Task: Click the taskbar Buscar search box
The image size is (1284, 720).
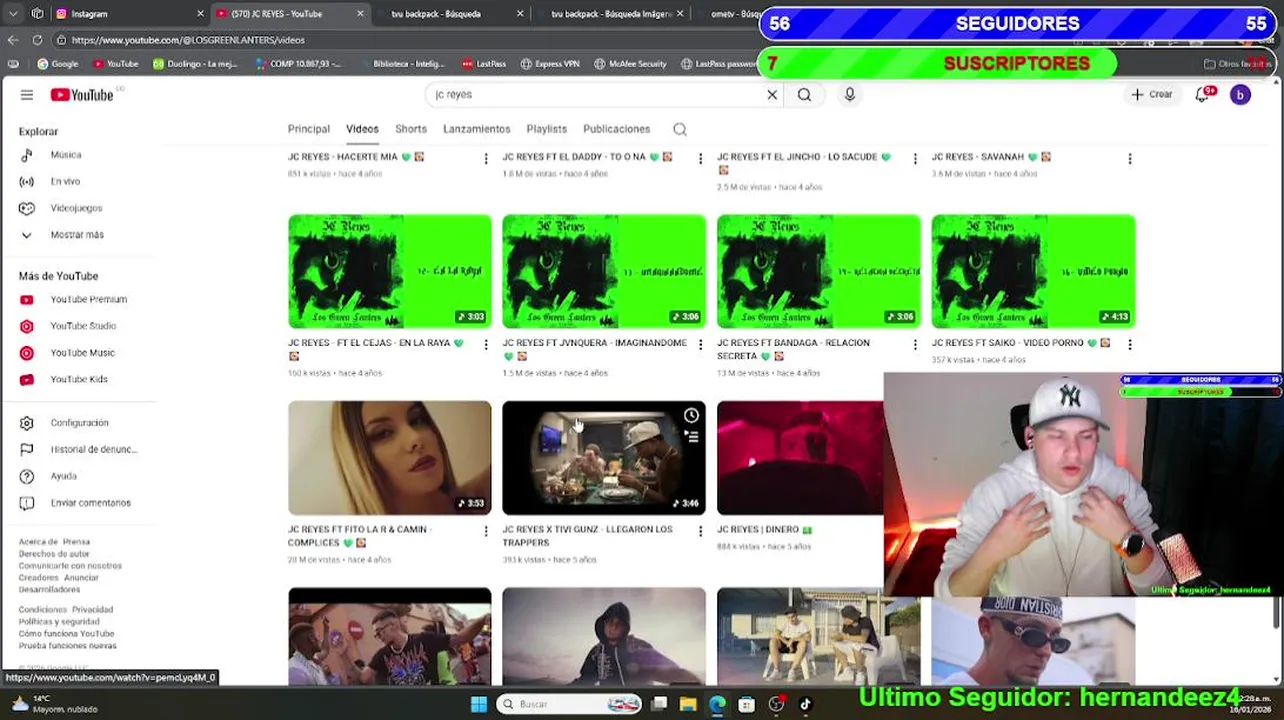Action: (567, 704)
